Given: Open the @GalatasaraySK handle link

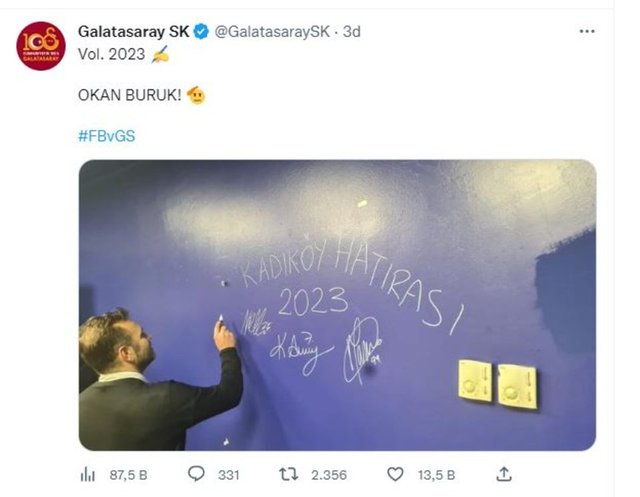Looking at the screenshot, I should click(x=272, y=32).
